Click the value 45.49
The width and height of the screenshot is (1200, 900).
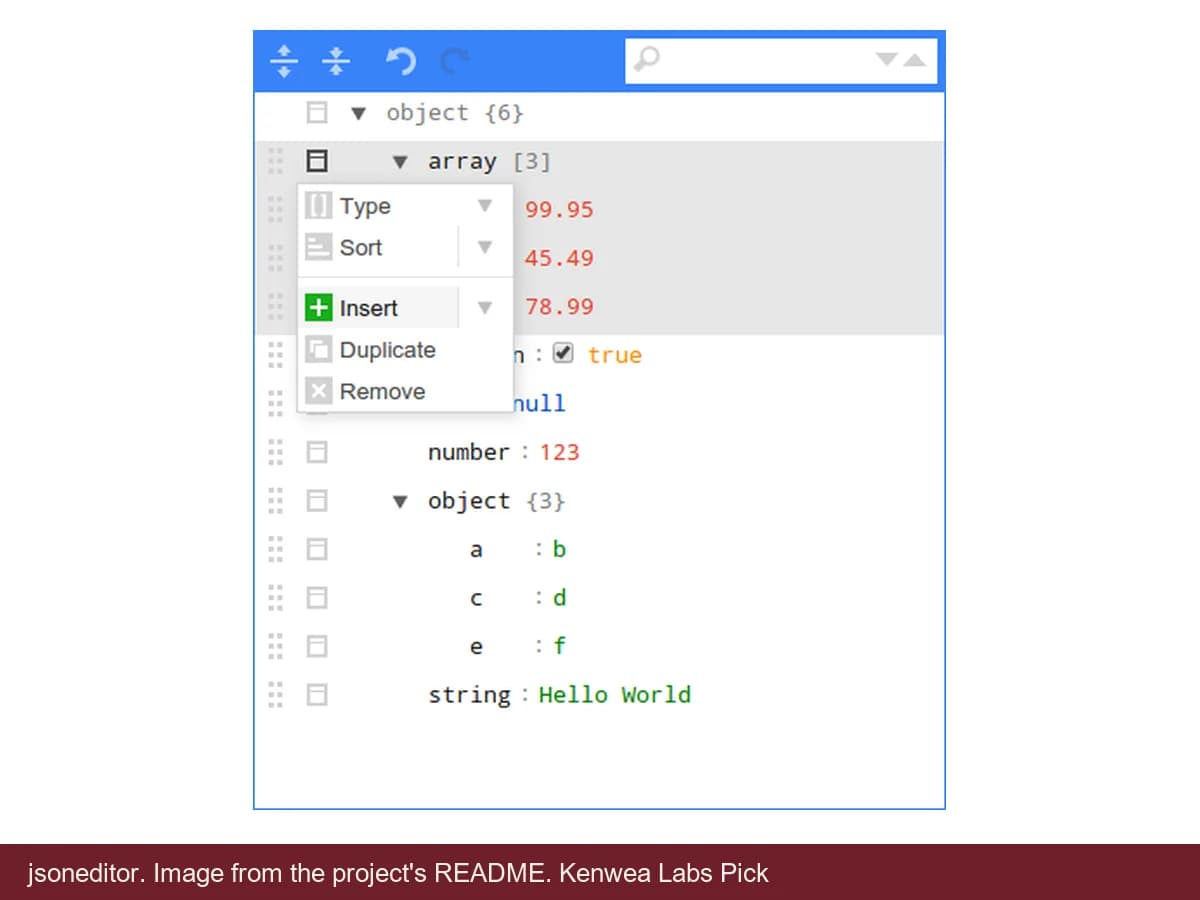tap(559, 258)
